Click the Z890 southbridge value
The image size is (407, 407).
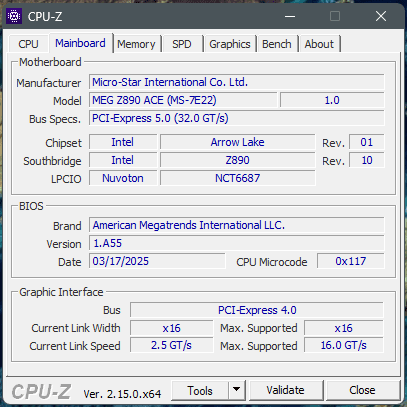tap(237, 160)
